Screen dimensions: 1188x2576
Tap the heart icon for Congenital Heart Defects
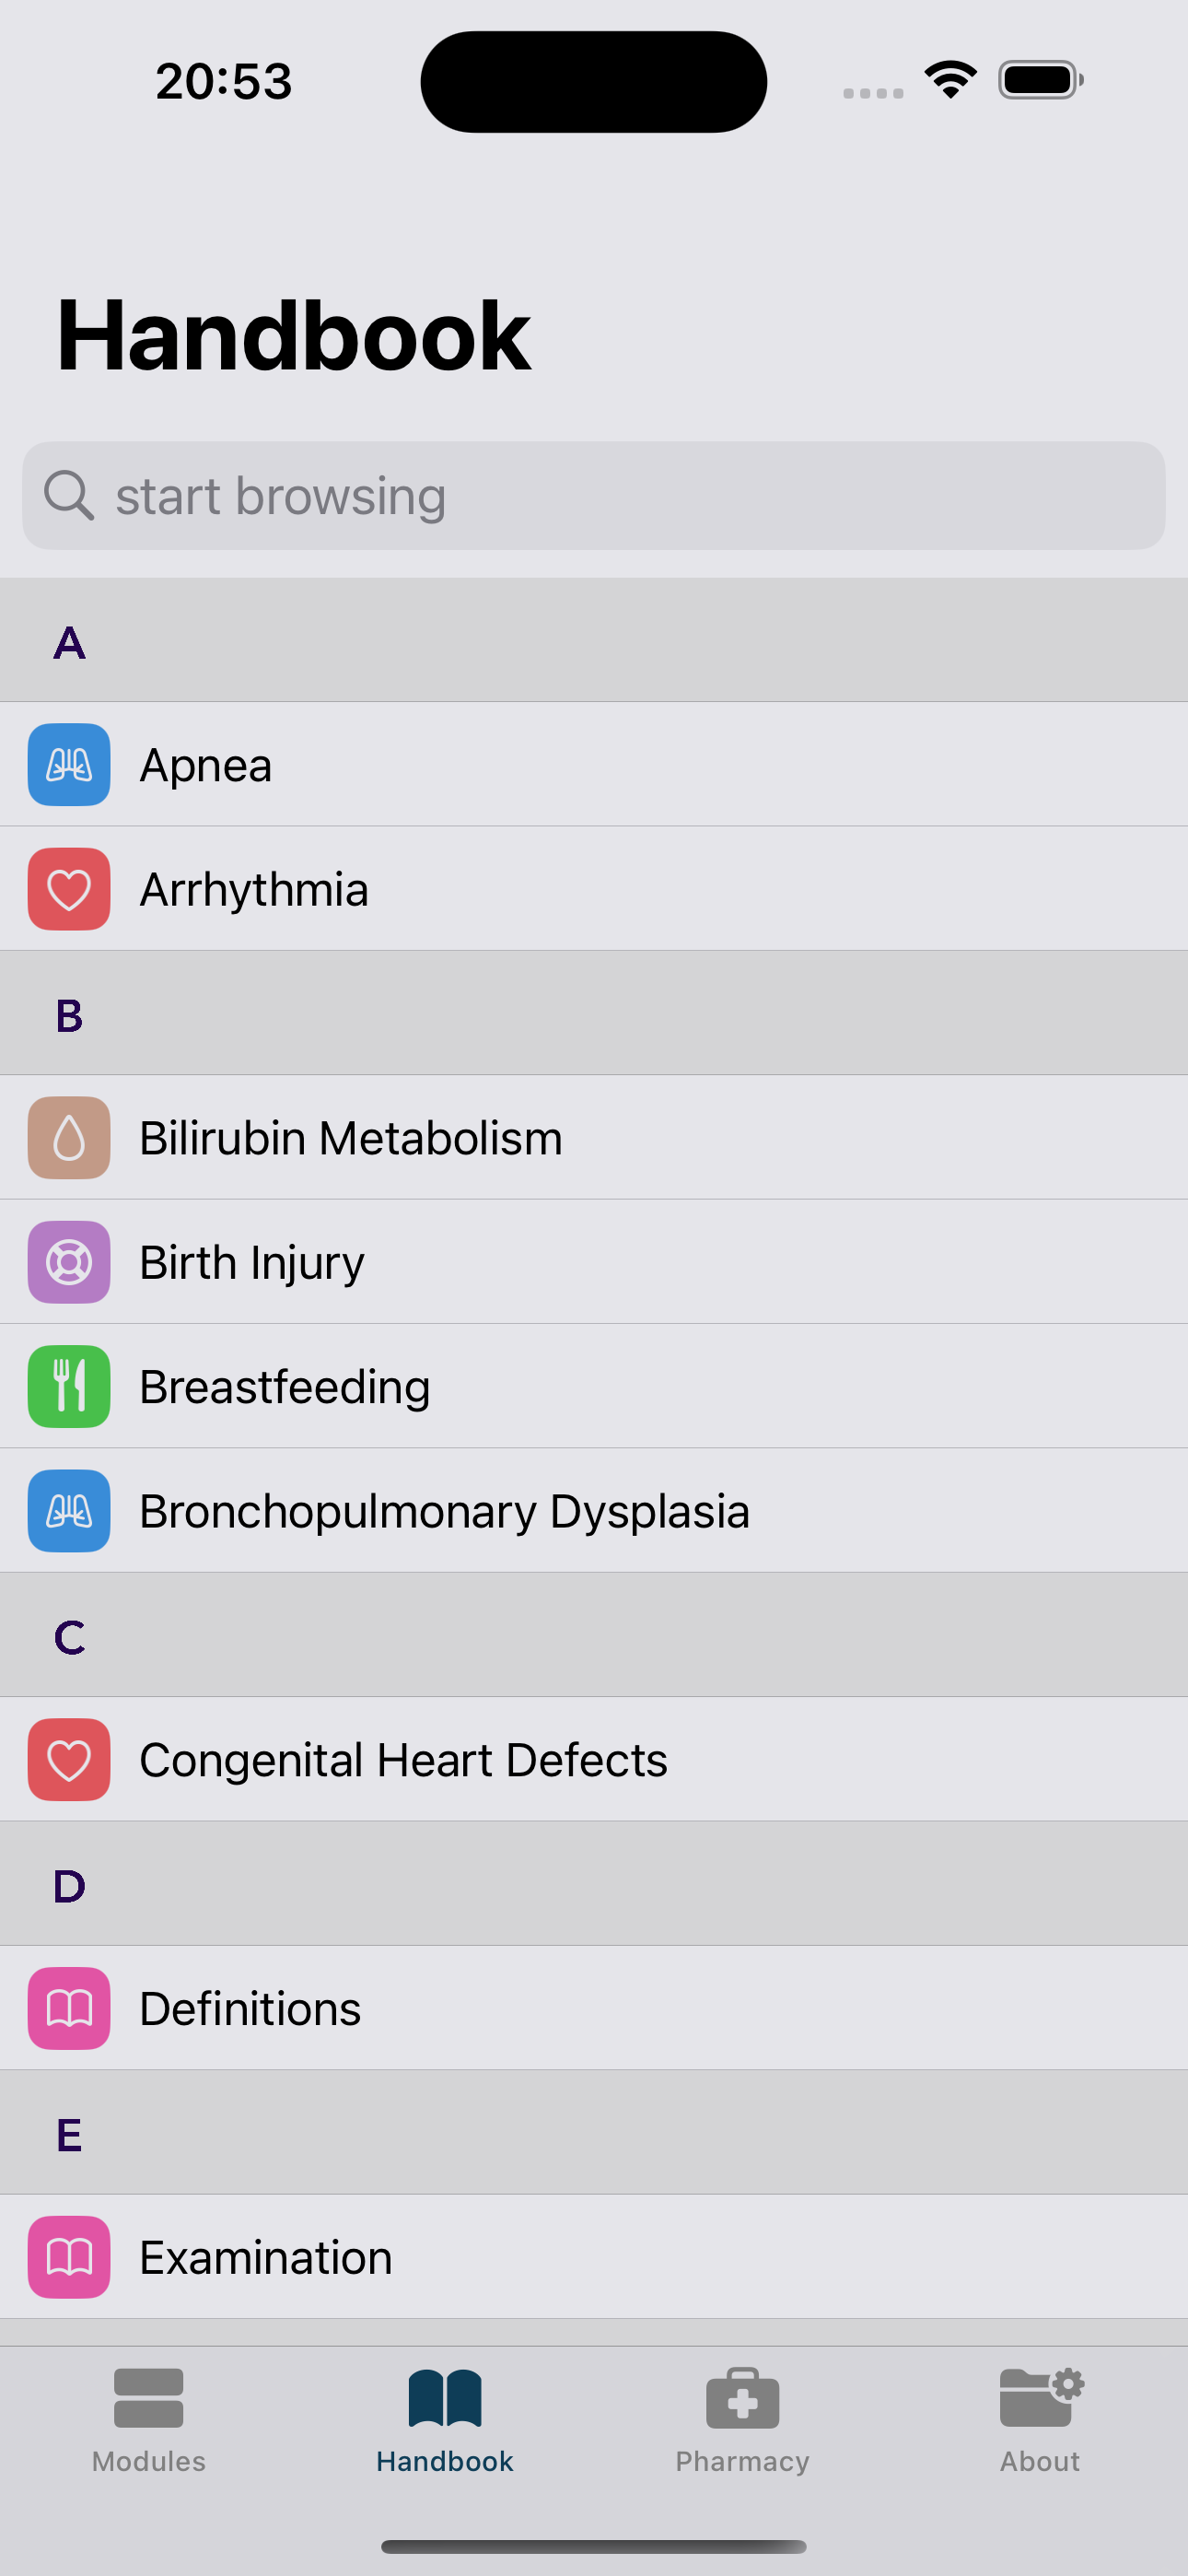point(69,1760)
